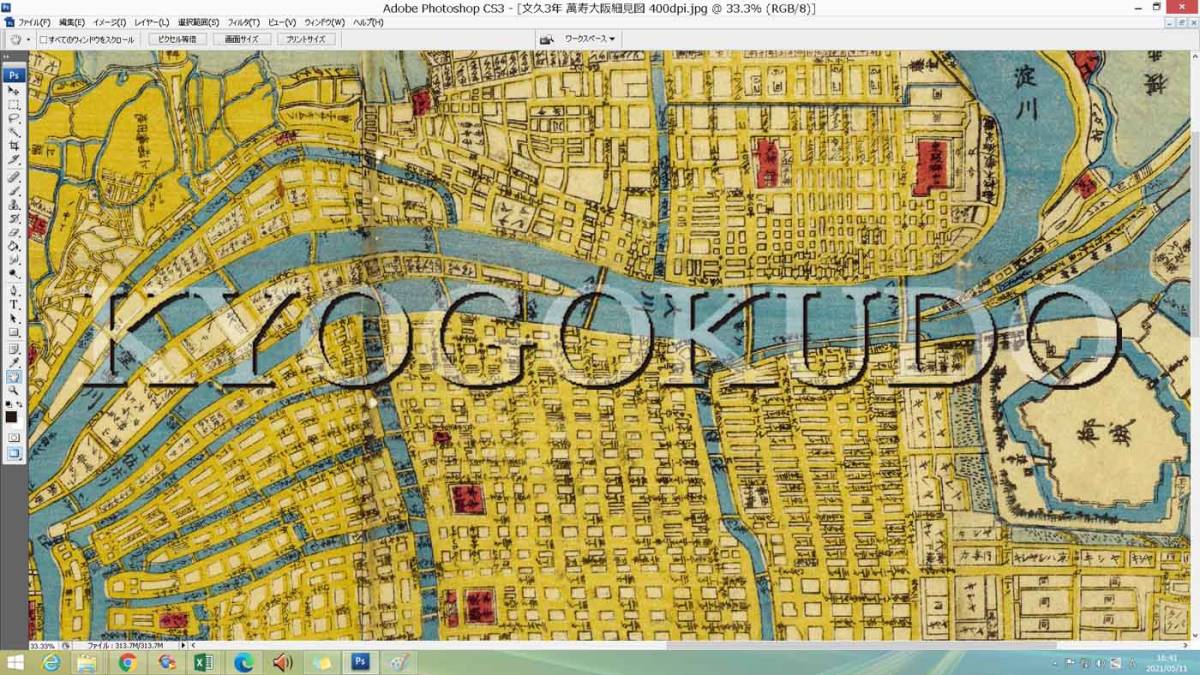Select the Type tool
Image resolution: width=1200 pixels, height=675 pixels.
click(14, 304)
